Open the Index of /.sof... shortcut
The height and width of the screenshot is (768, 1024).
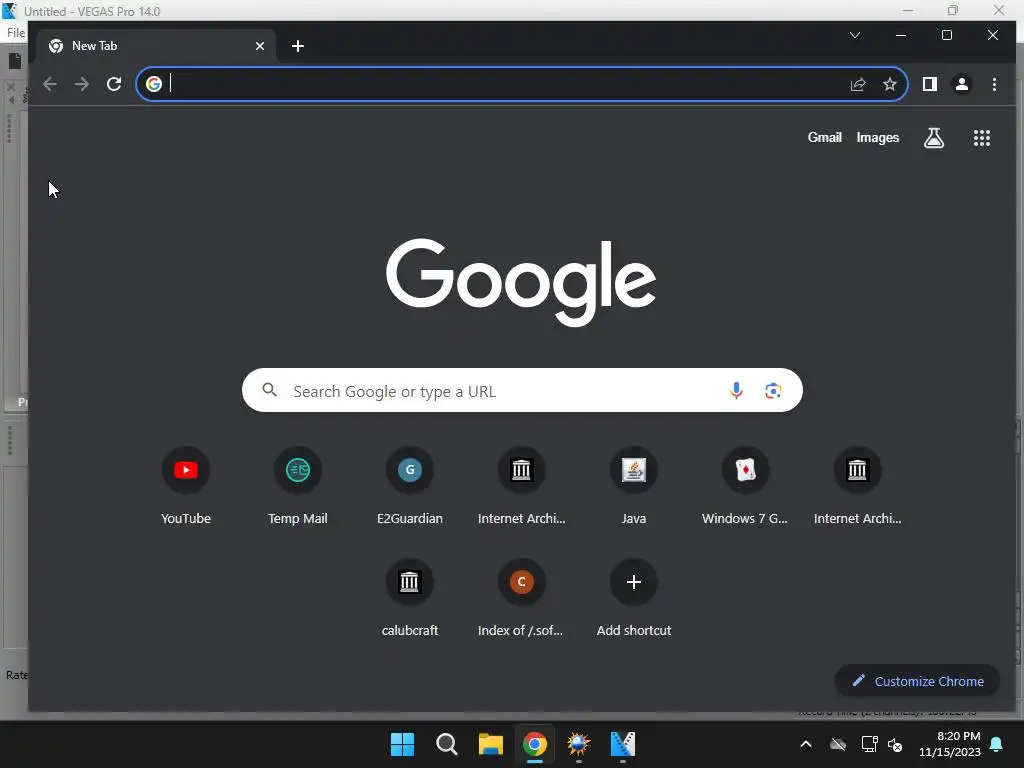(x=521, y=598)
